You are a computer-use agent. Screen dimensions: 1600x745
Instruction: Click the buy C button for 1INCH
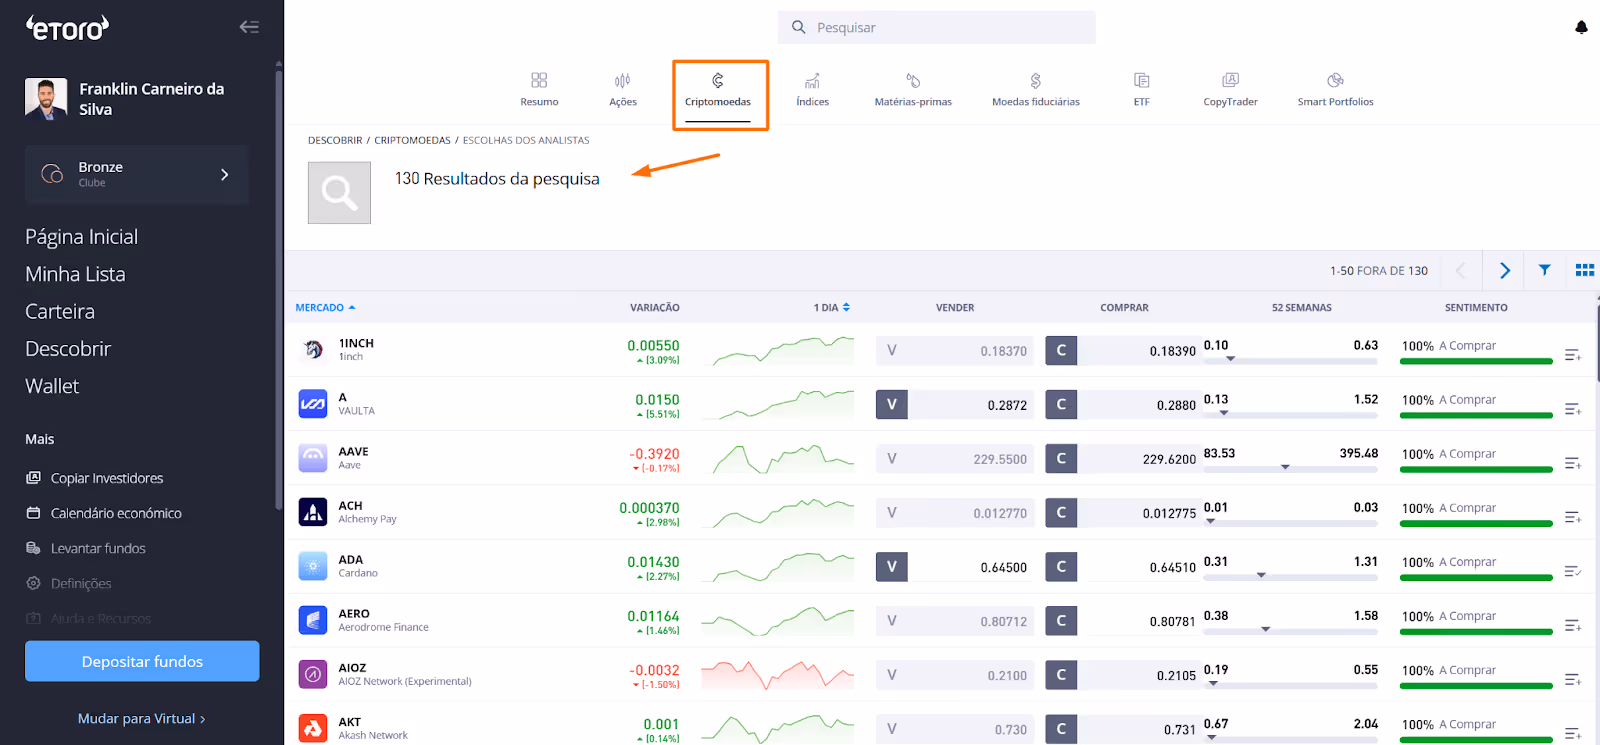click(1061, 351)
